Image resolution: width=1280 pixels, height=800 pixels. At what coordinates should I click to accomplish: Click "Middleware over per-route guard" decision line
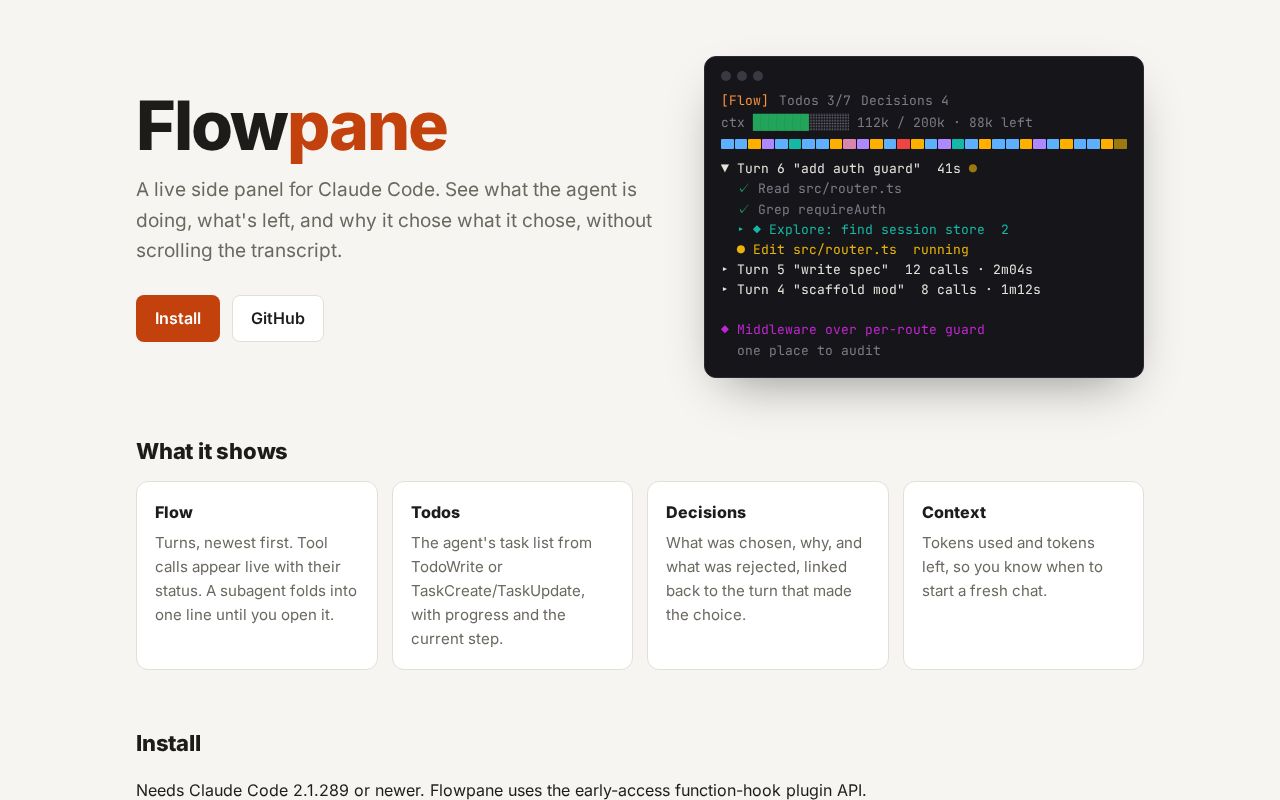(x=861, y=329)
